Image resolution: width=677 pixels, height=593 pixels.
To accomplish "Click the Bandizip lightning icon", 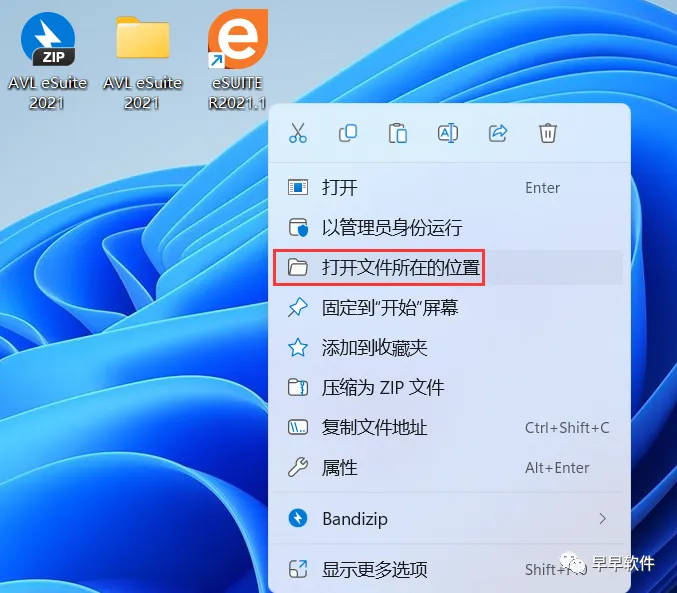I will coord(298,518).
